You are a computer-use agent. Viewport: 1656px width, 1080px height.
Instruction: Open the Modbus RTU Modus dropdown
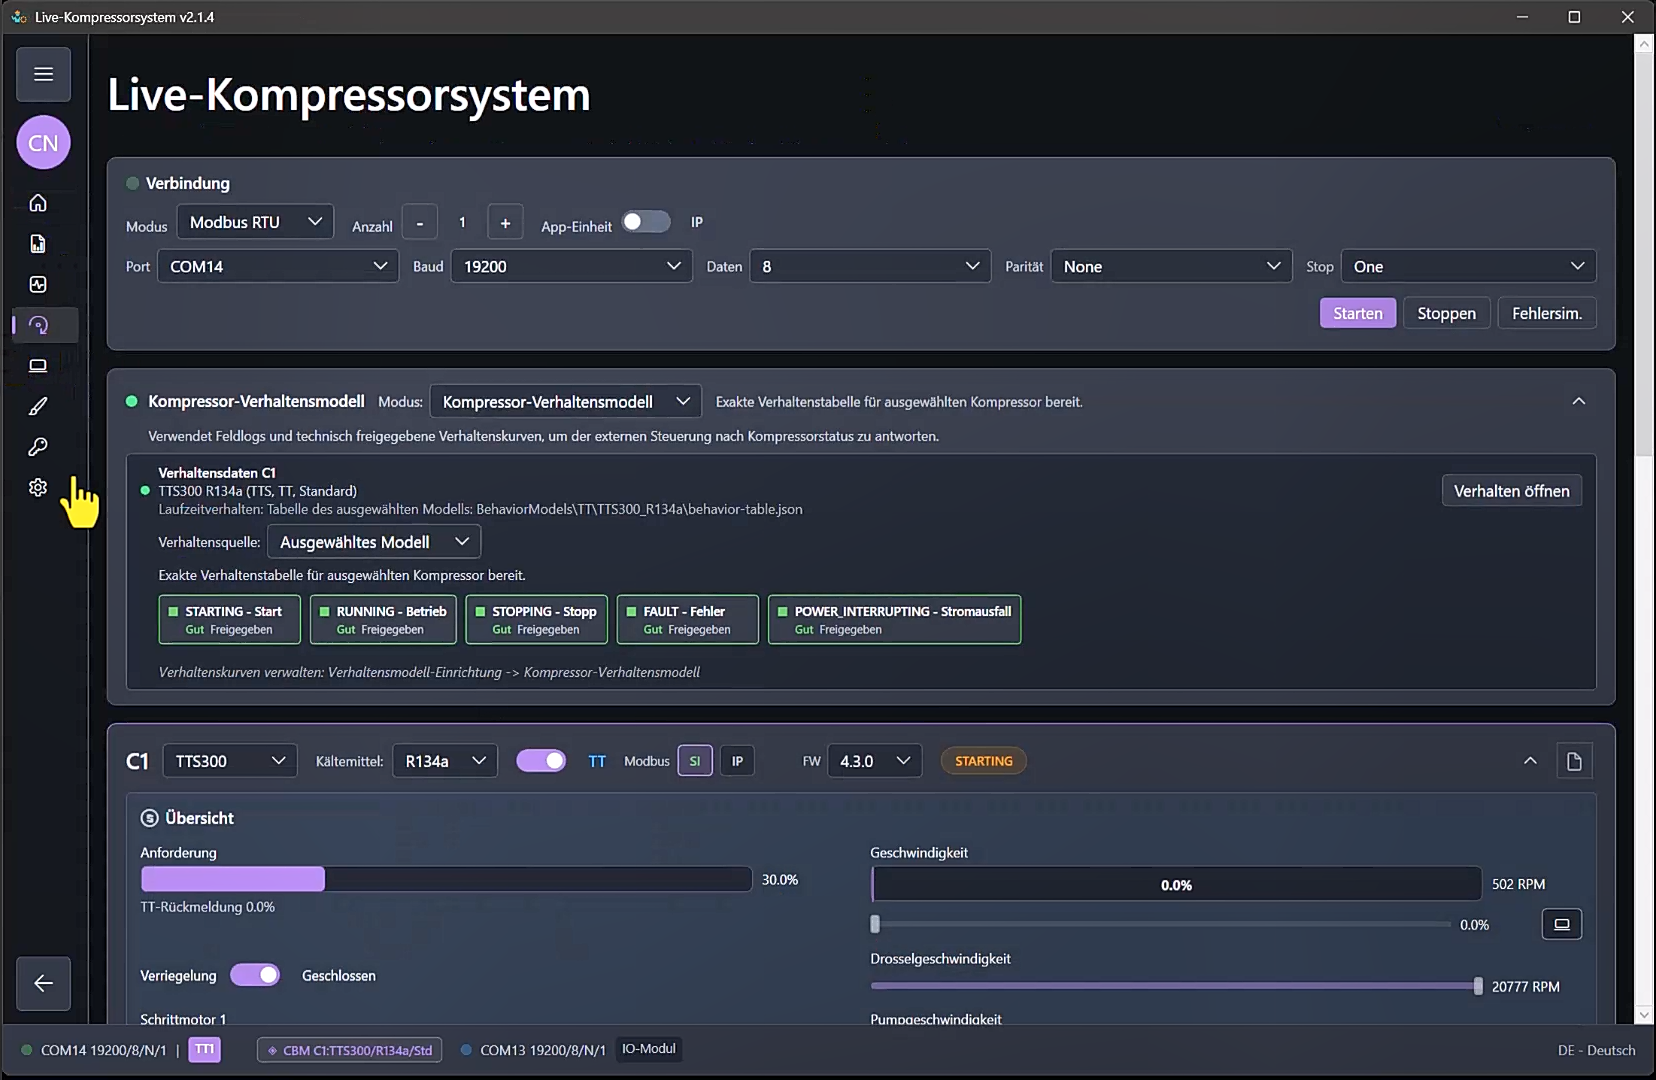coord(255,222)
